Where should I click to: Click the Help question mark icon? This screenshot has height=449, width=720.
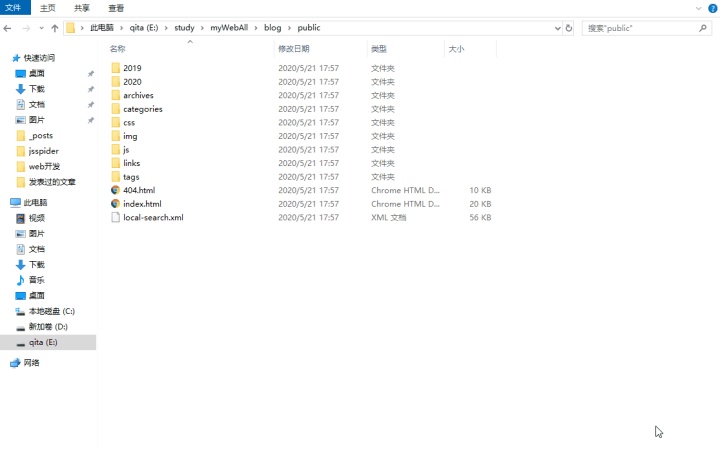click(x=711, y=7)
